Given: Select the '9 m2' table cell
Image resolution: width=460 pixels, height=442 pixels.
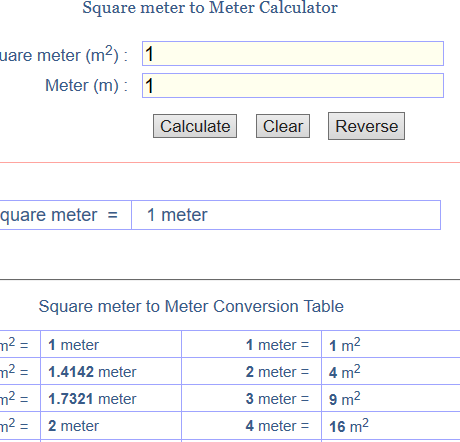Looking at the screenshot, I should click(391, 398).
